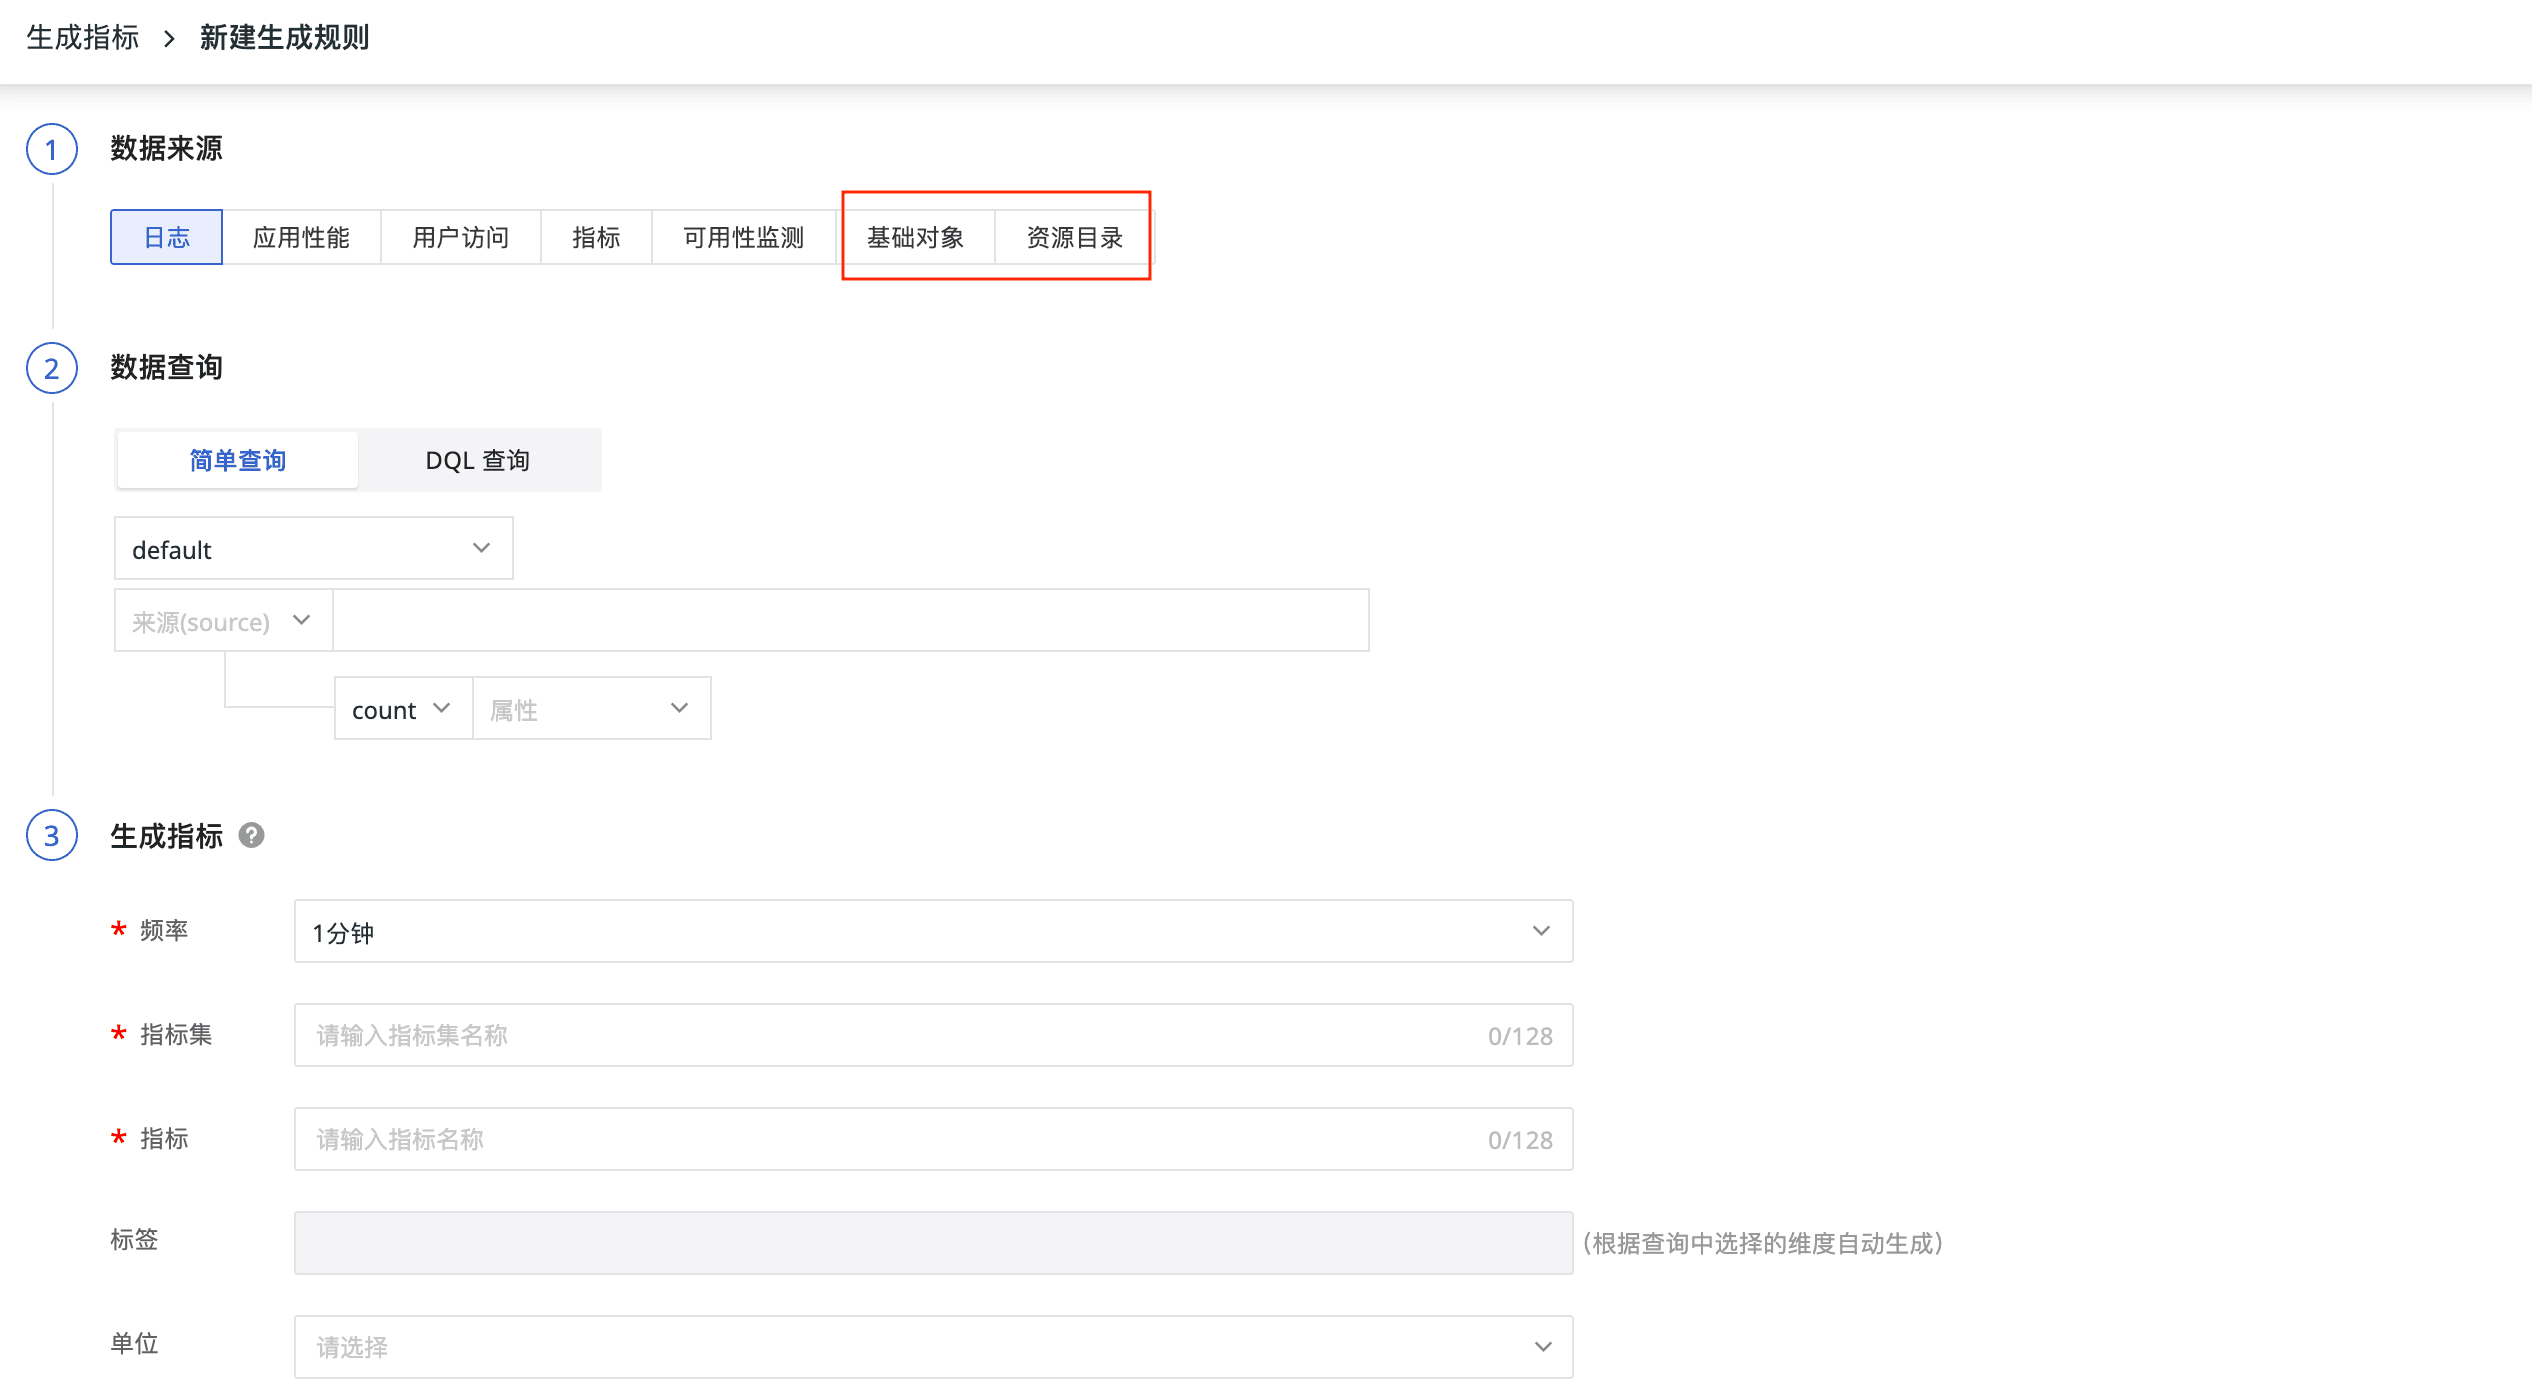Expand the 来源(source) dropdown
Image resolution: width=2532 pixels, height=1396 pixels.
pyautogui.click(x=223, y=621)
